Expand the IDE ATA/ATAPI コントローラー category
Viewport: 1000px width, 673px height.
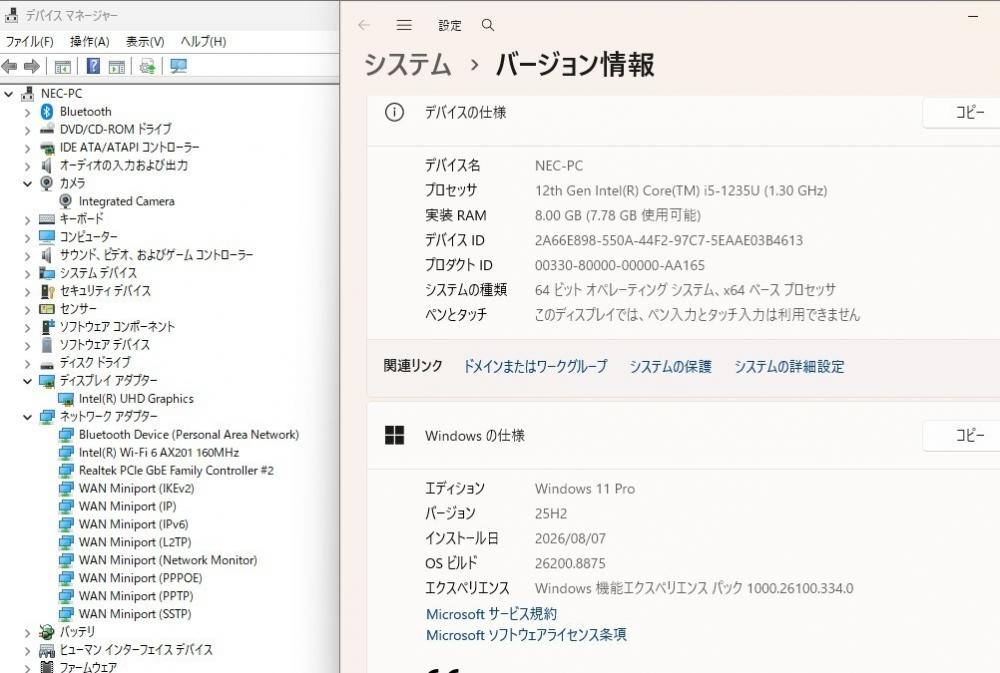(x=27, y=148)
